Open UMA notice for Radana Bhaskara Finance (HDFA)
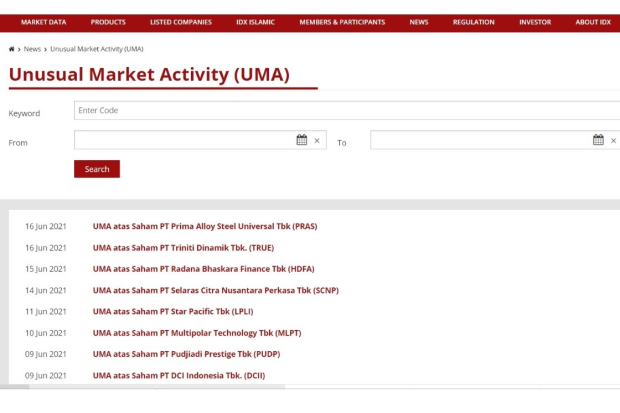Image resolution: width=620 pixels, height=413 pixels. click(x=203, y=269)
